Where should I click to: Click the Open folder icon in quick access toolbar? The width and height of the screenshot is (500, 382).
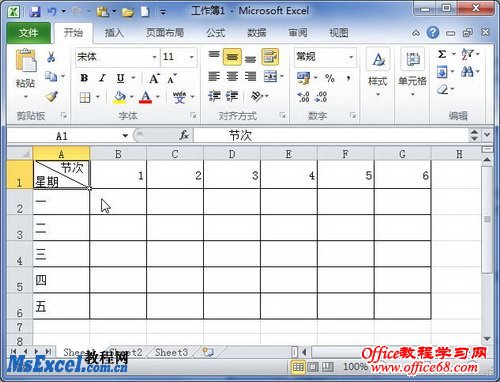tap(128, 12)
